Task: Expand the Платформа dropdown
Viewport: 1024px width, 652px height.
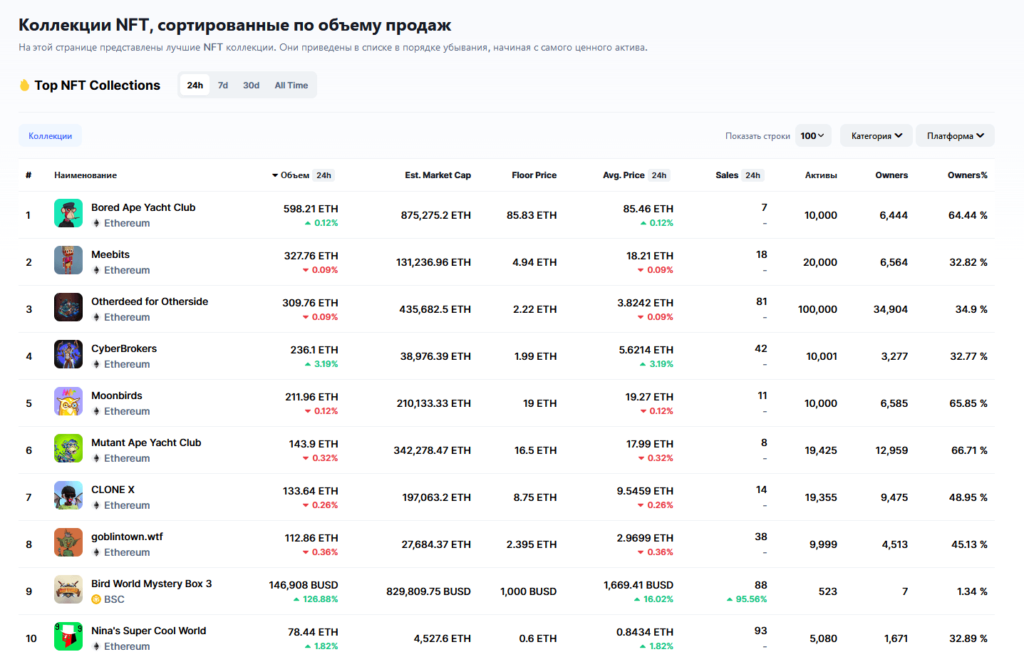Action: coord(955,136)
